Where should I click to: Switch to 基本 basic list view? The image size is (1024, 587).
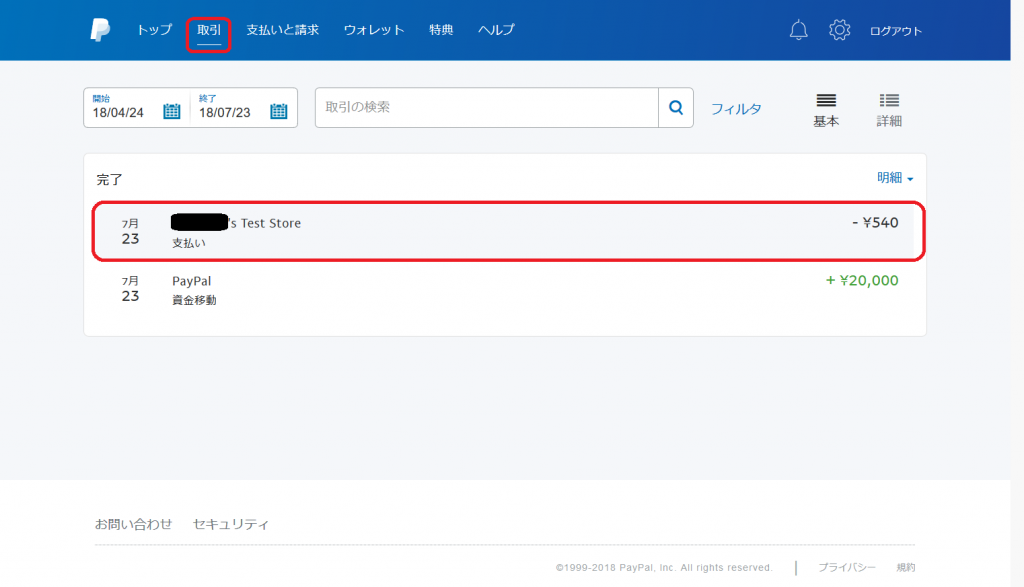click(826, 109)
